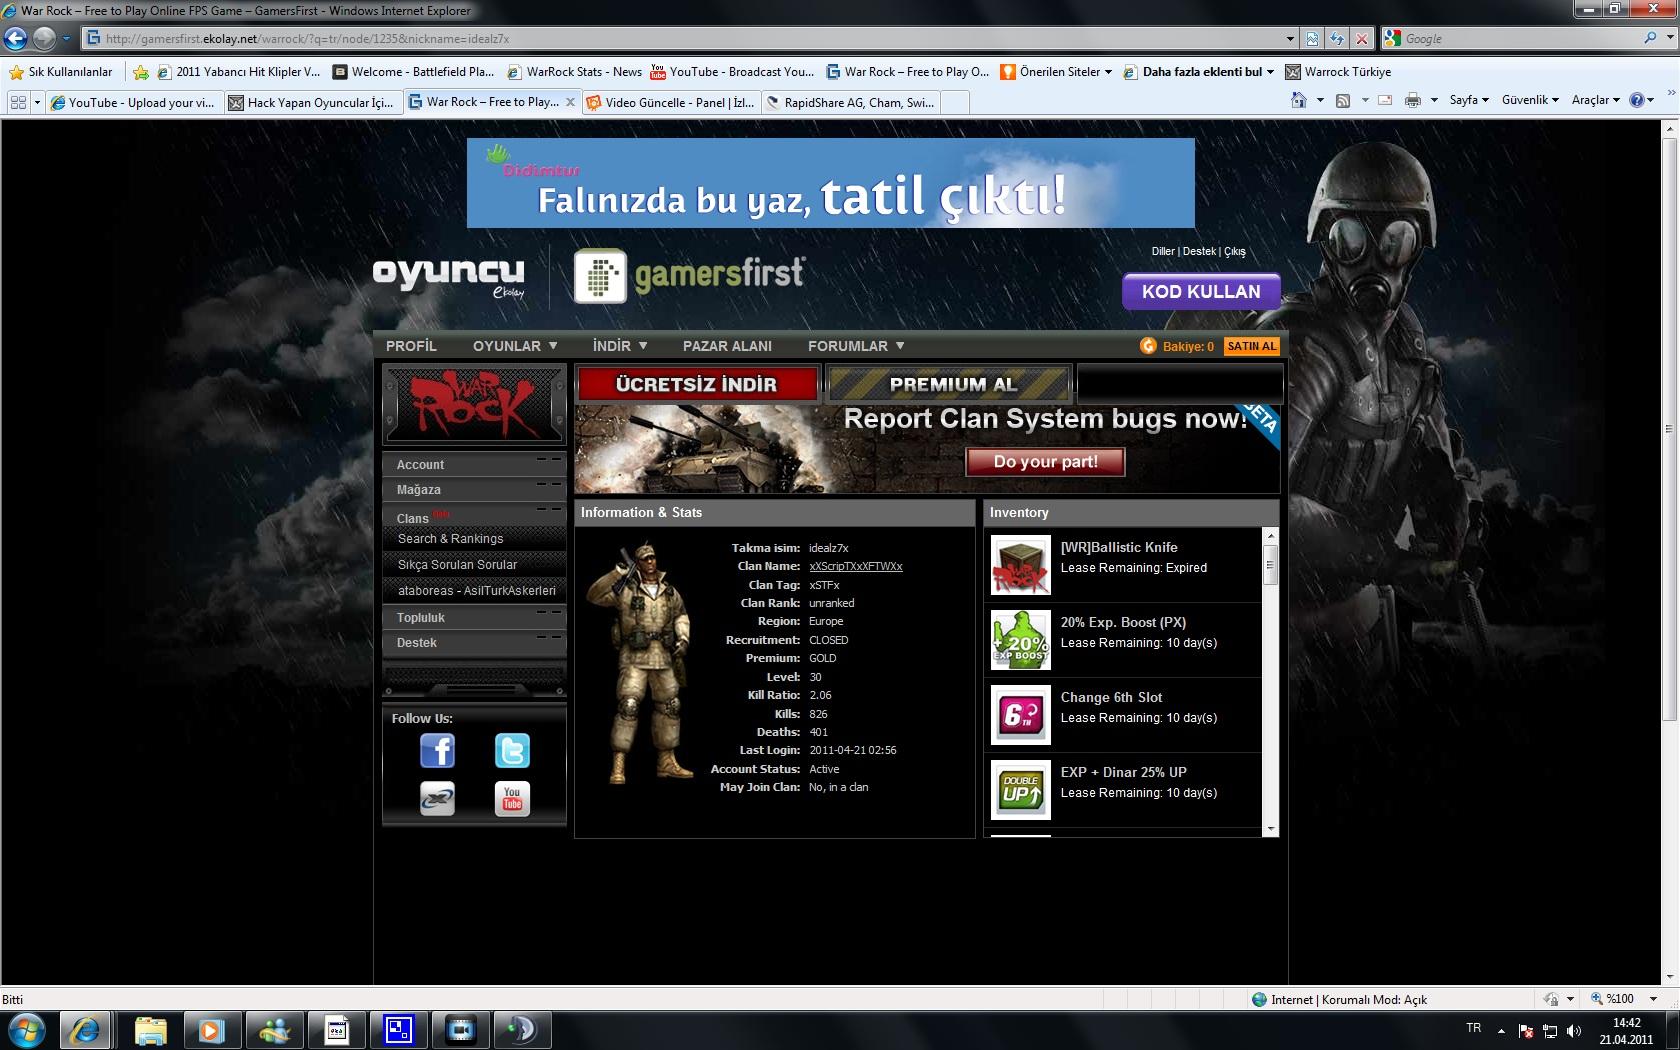
Task: Open the PAZAR ALANI menu item
Action: coord(727,346)
